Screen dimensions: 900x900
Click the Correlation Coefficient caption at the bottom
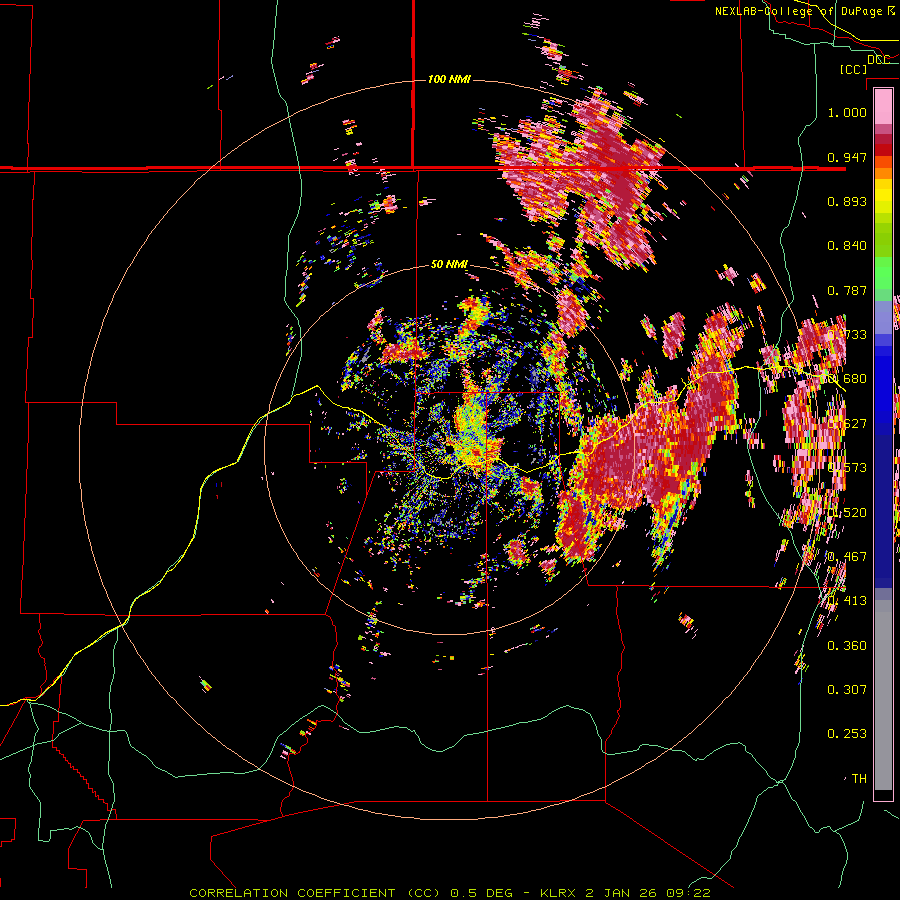(x=450, y=893)
